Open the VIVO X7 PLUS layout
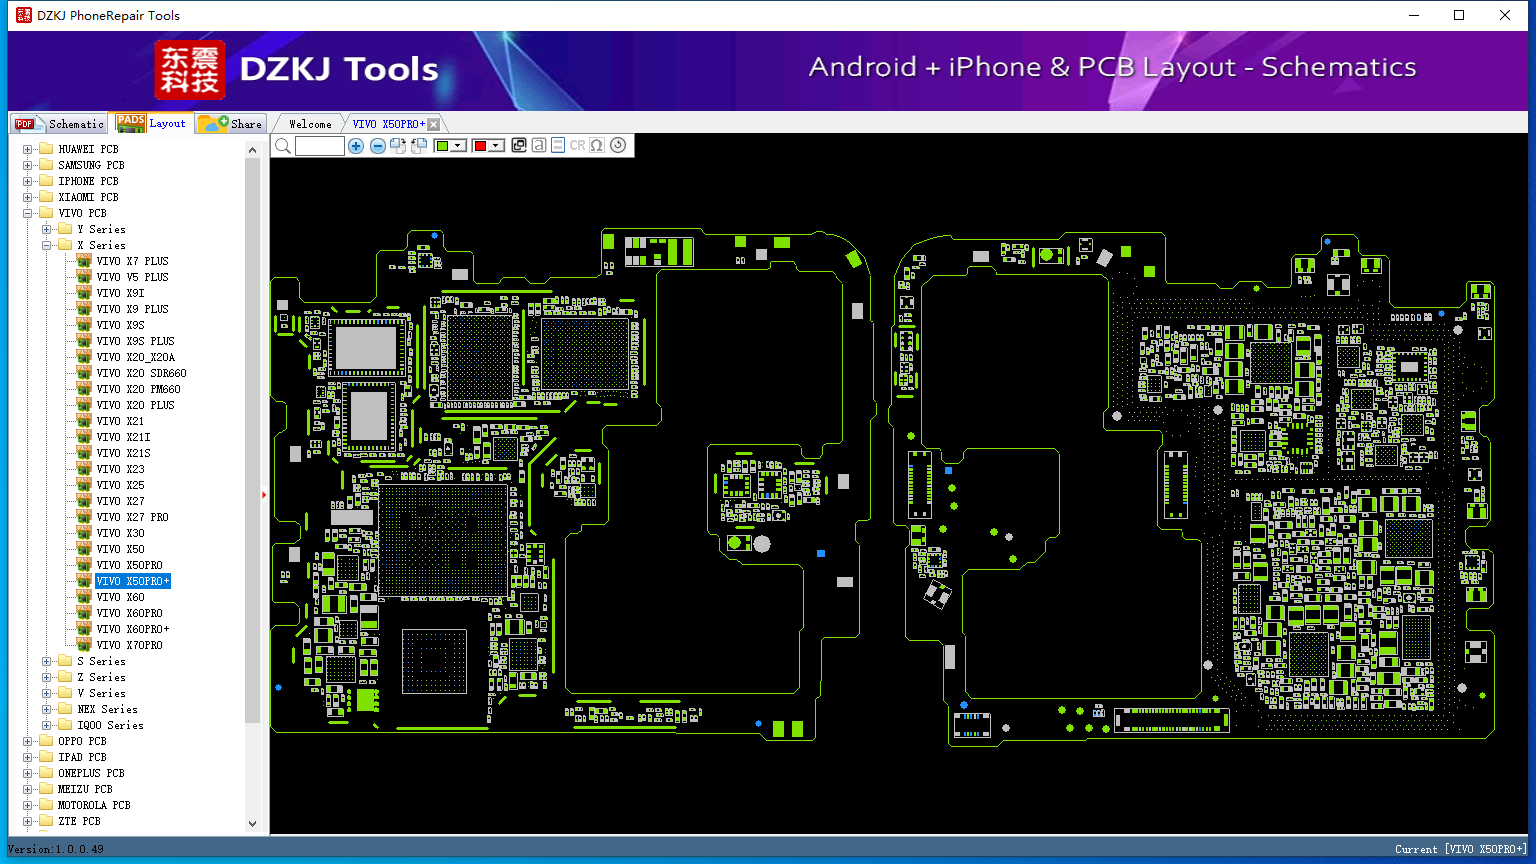Viewport: 1536px width, 864px height. click(x=132, y=261)
